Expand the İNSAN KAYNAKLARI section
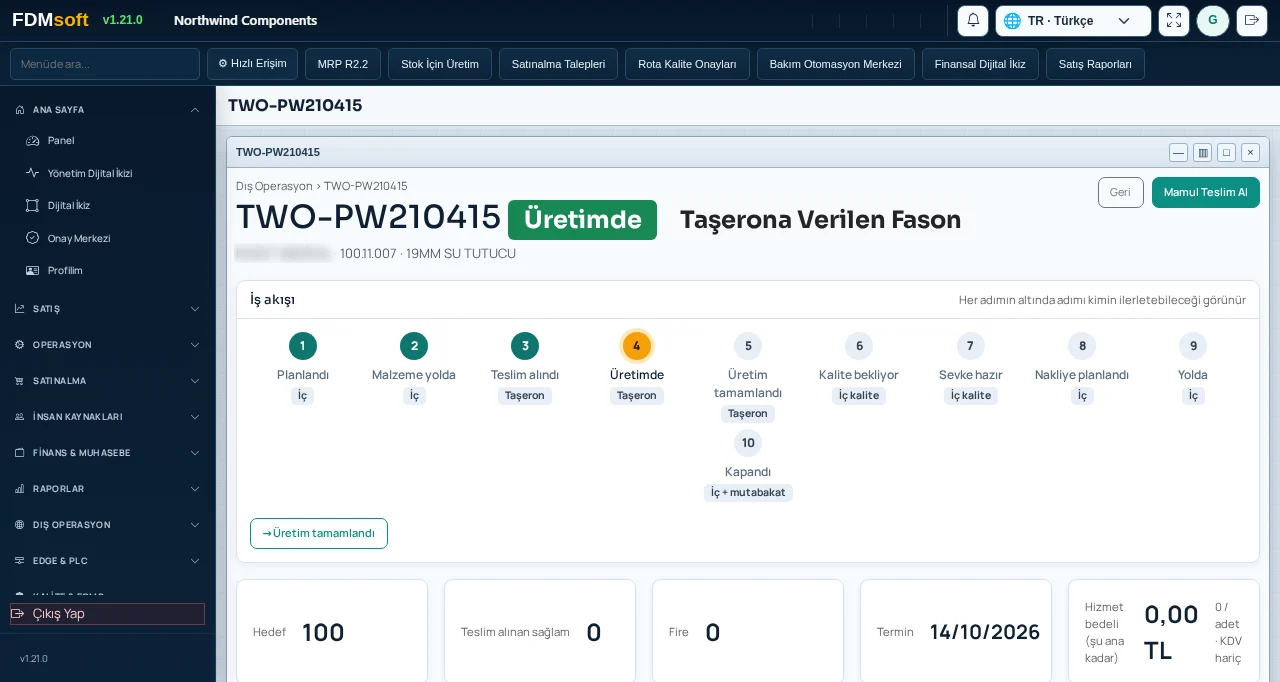This screenshot has height=682, width=1280. [x=107, y=417]
